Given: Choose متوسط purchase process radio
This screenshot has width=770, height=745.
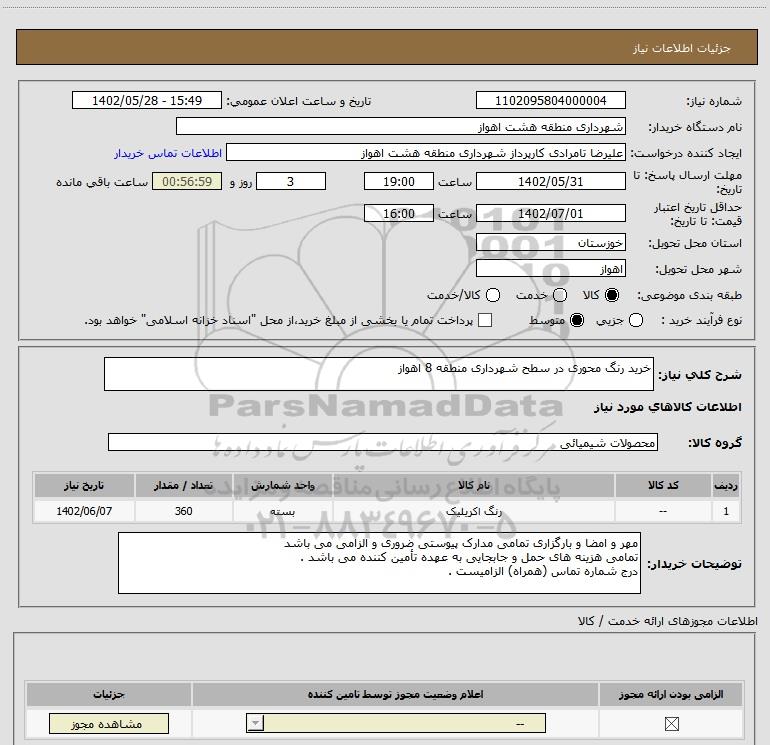Looking at the screenshot, I should tap(577, 320).
